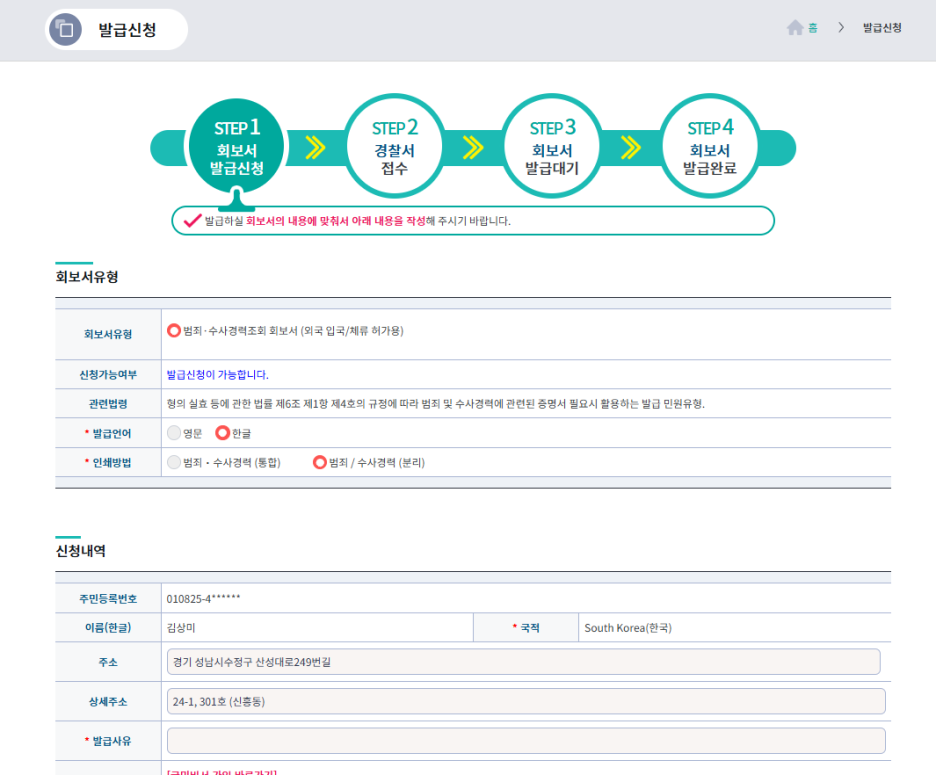Click the 발급신청 page title icon
The image size is (936, 775).
(x=65, y=29)
